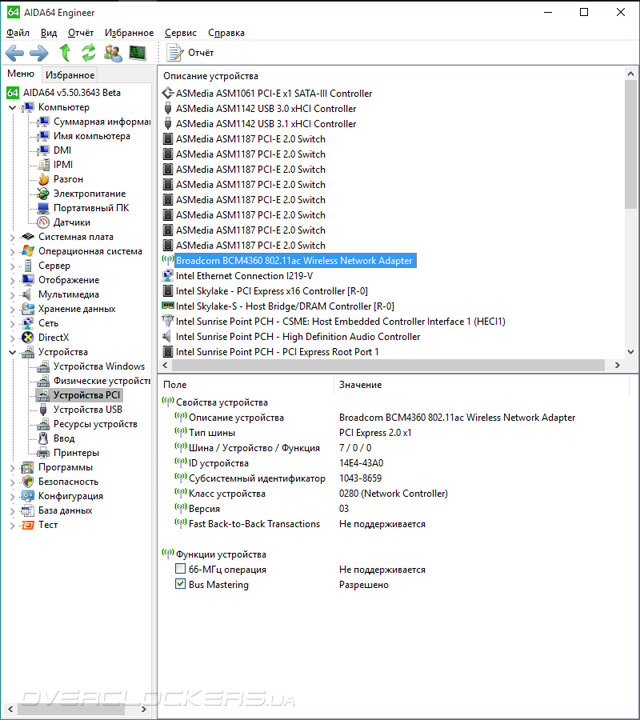This screenshot has width=640, height=720.
Task: Click the Разгон flame icon
Action: pyautogui.click(x=44, y=179)
